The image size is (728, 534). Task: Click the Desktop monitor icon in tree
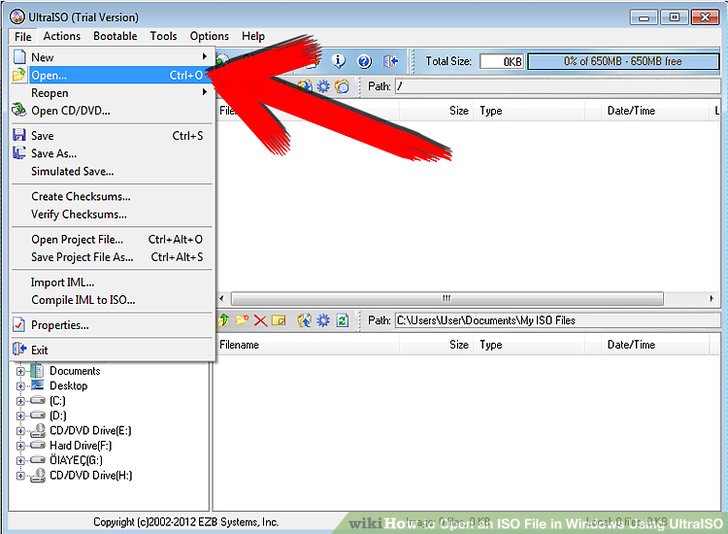tap(37, 385)
